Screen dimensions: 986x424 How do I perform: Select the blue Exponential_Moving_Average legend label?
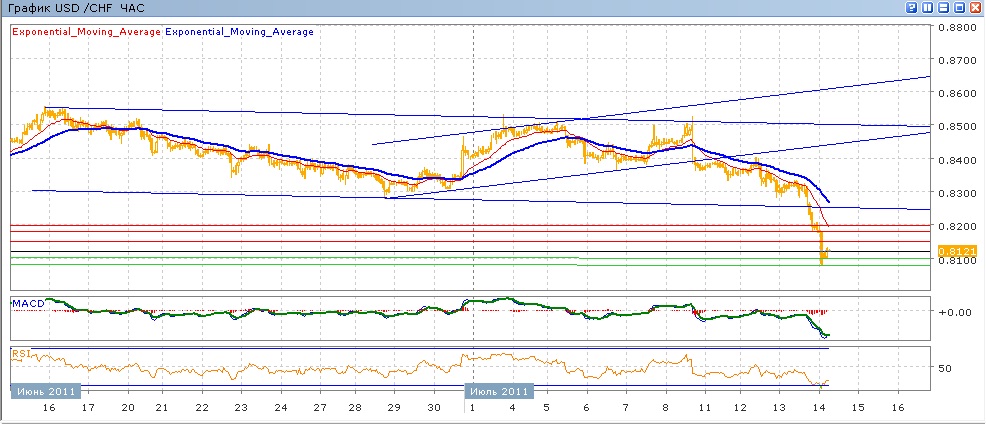point(239,32)
